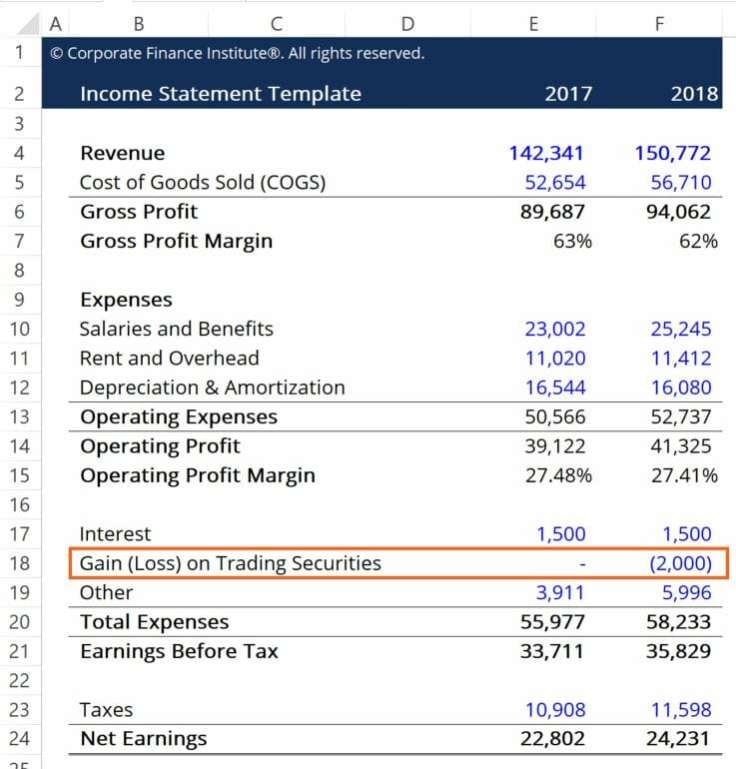The width and height of the screenshot is (736, 769).
Task: Select the 2017 Operating Profit Margin 27.48%
Action: point(558,475)
